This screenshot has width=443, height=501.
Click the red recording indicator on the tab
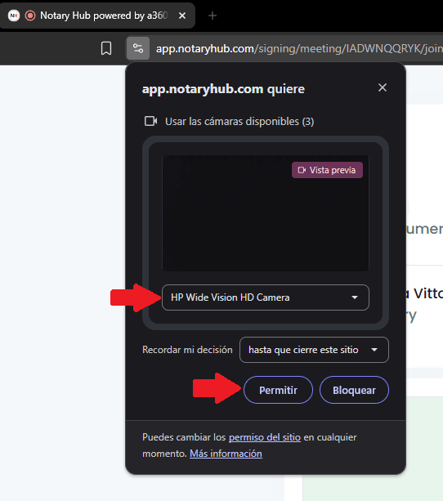30,15
